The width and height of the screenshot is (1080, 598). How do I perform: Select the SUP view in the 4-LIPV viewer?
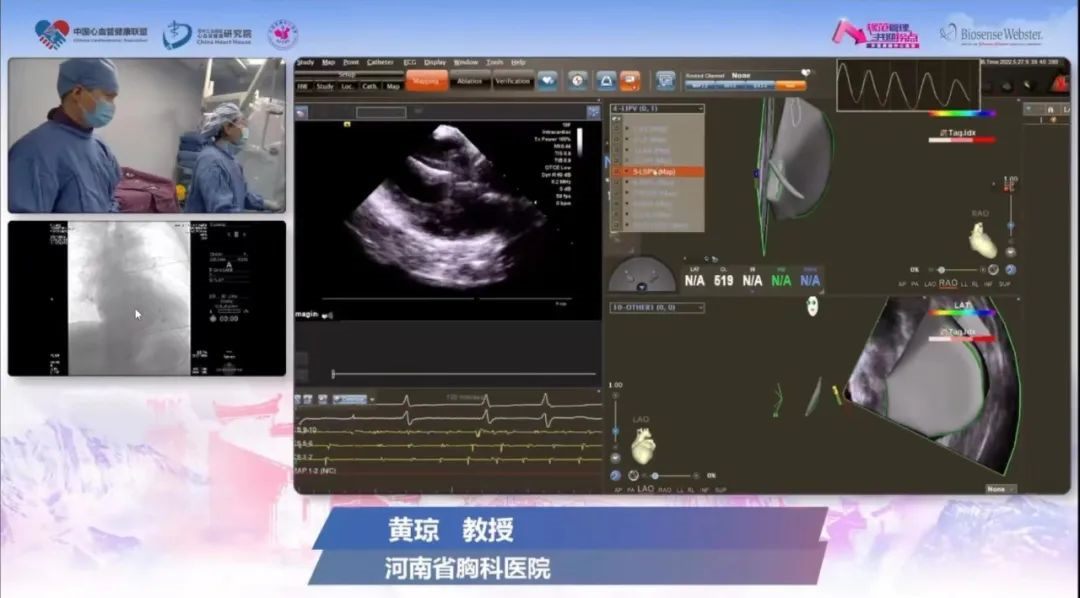point(1005,284)
